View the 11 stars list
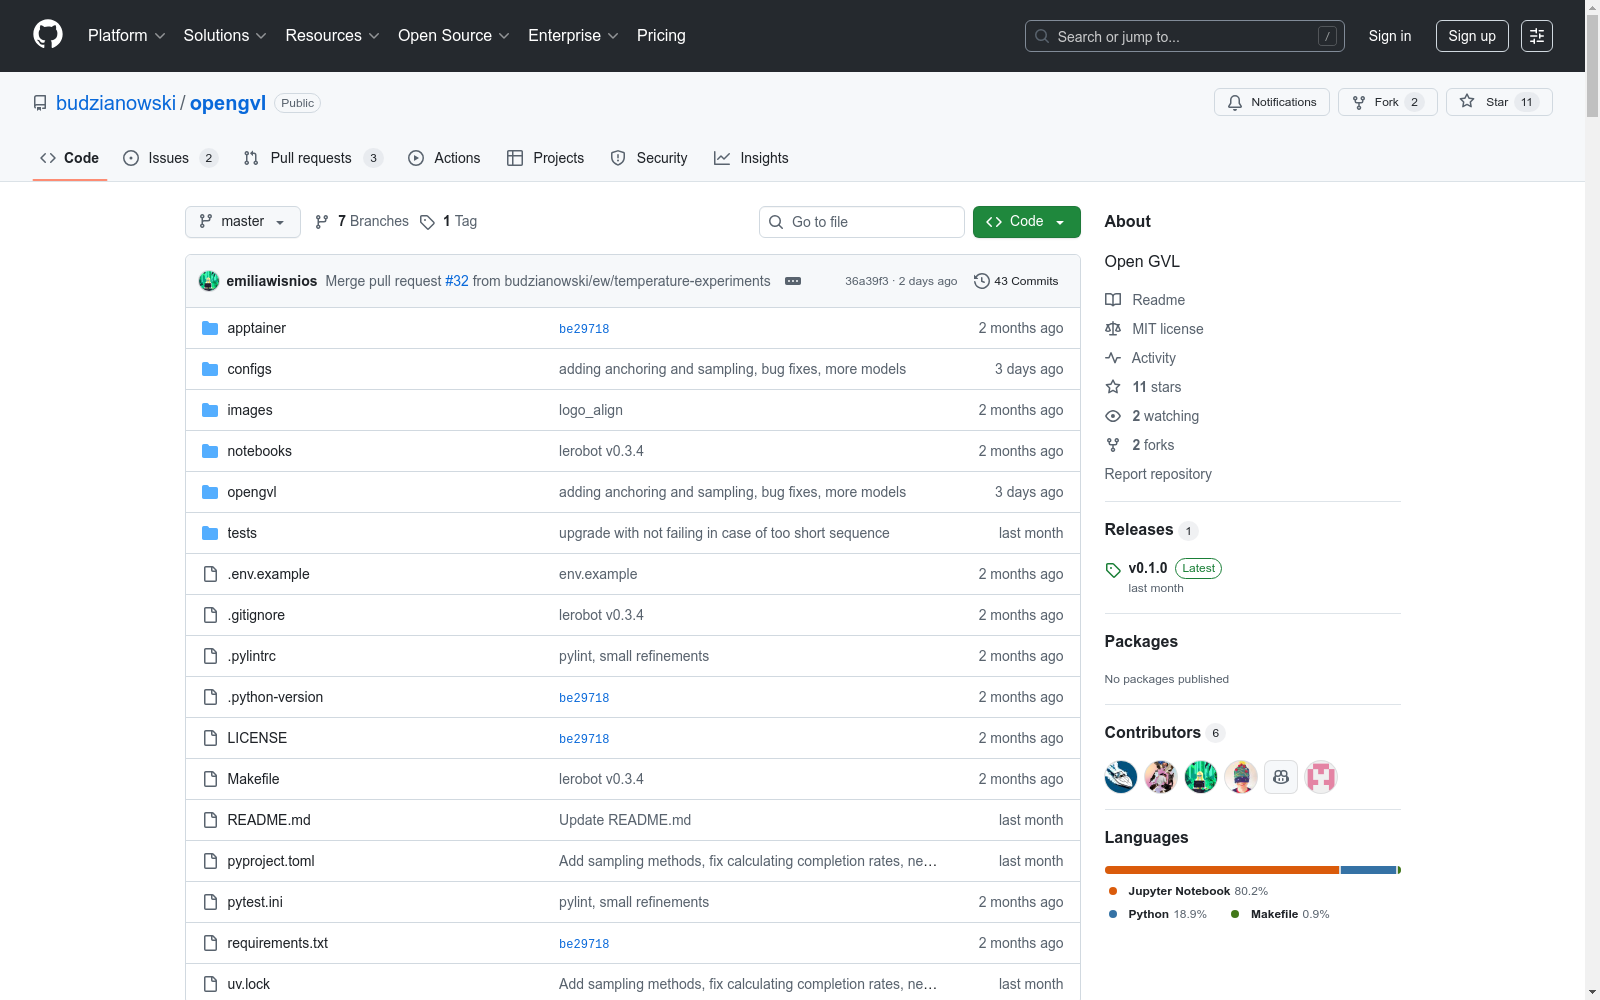Image resolution: width=1600 pixels, height=1000 pixels. [1156, 387]
